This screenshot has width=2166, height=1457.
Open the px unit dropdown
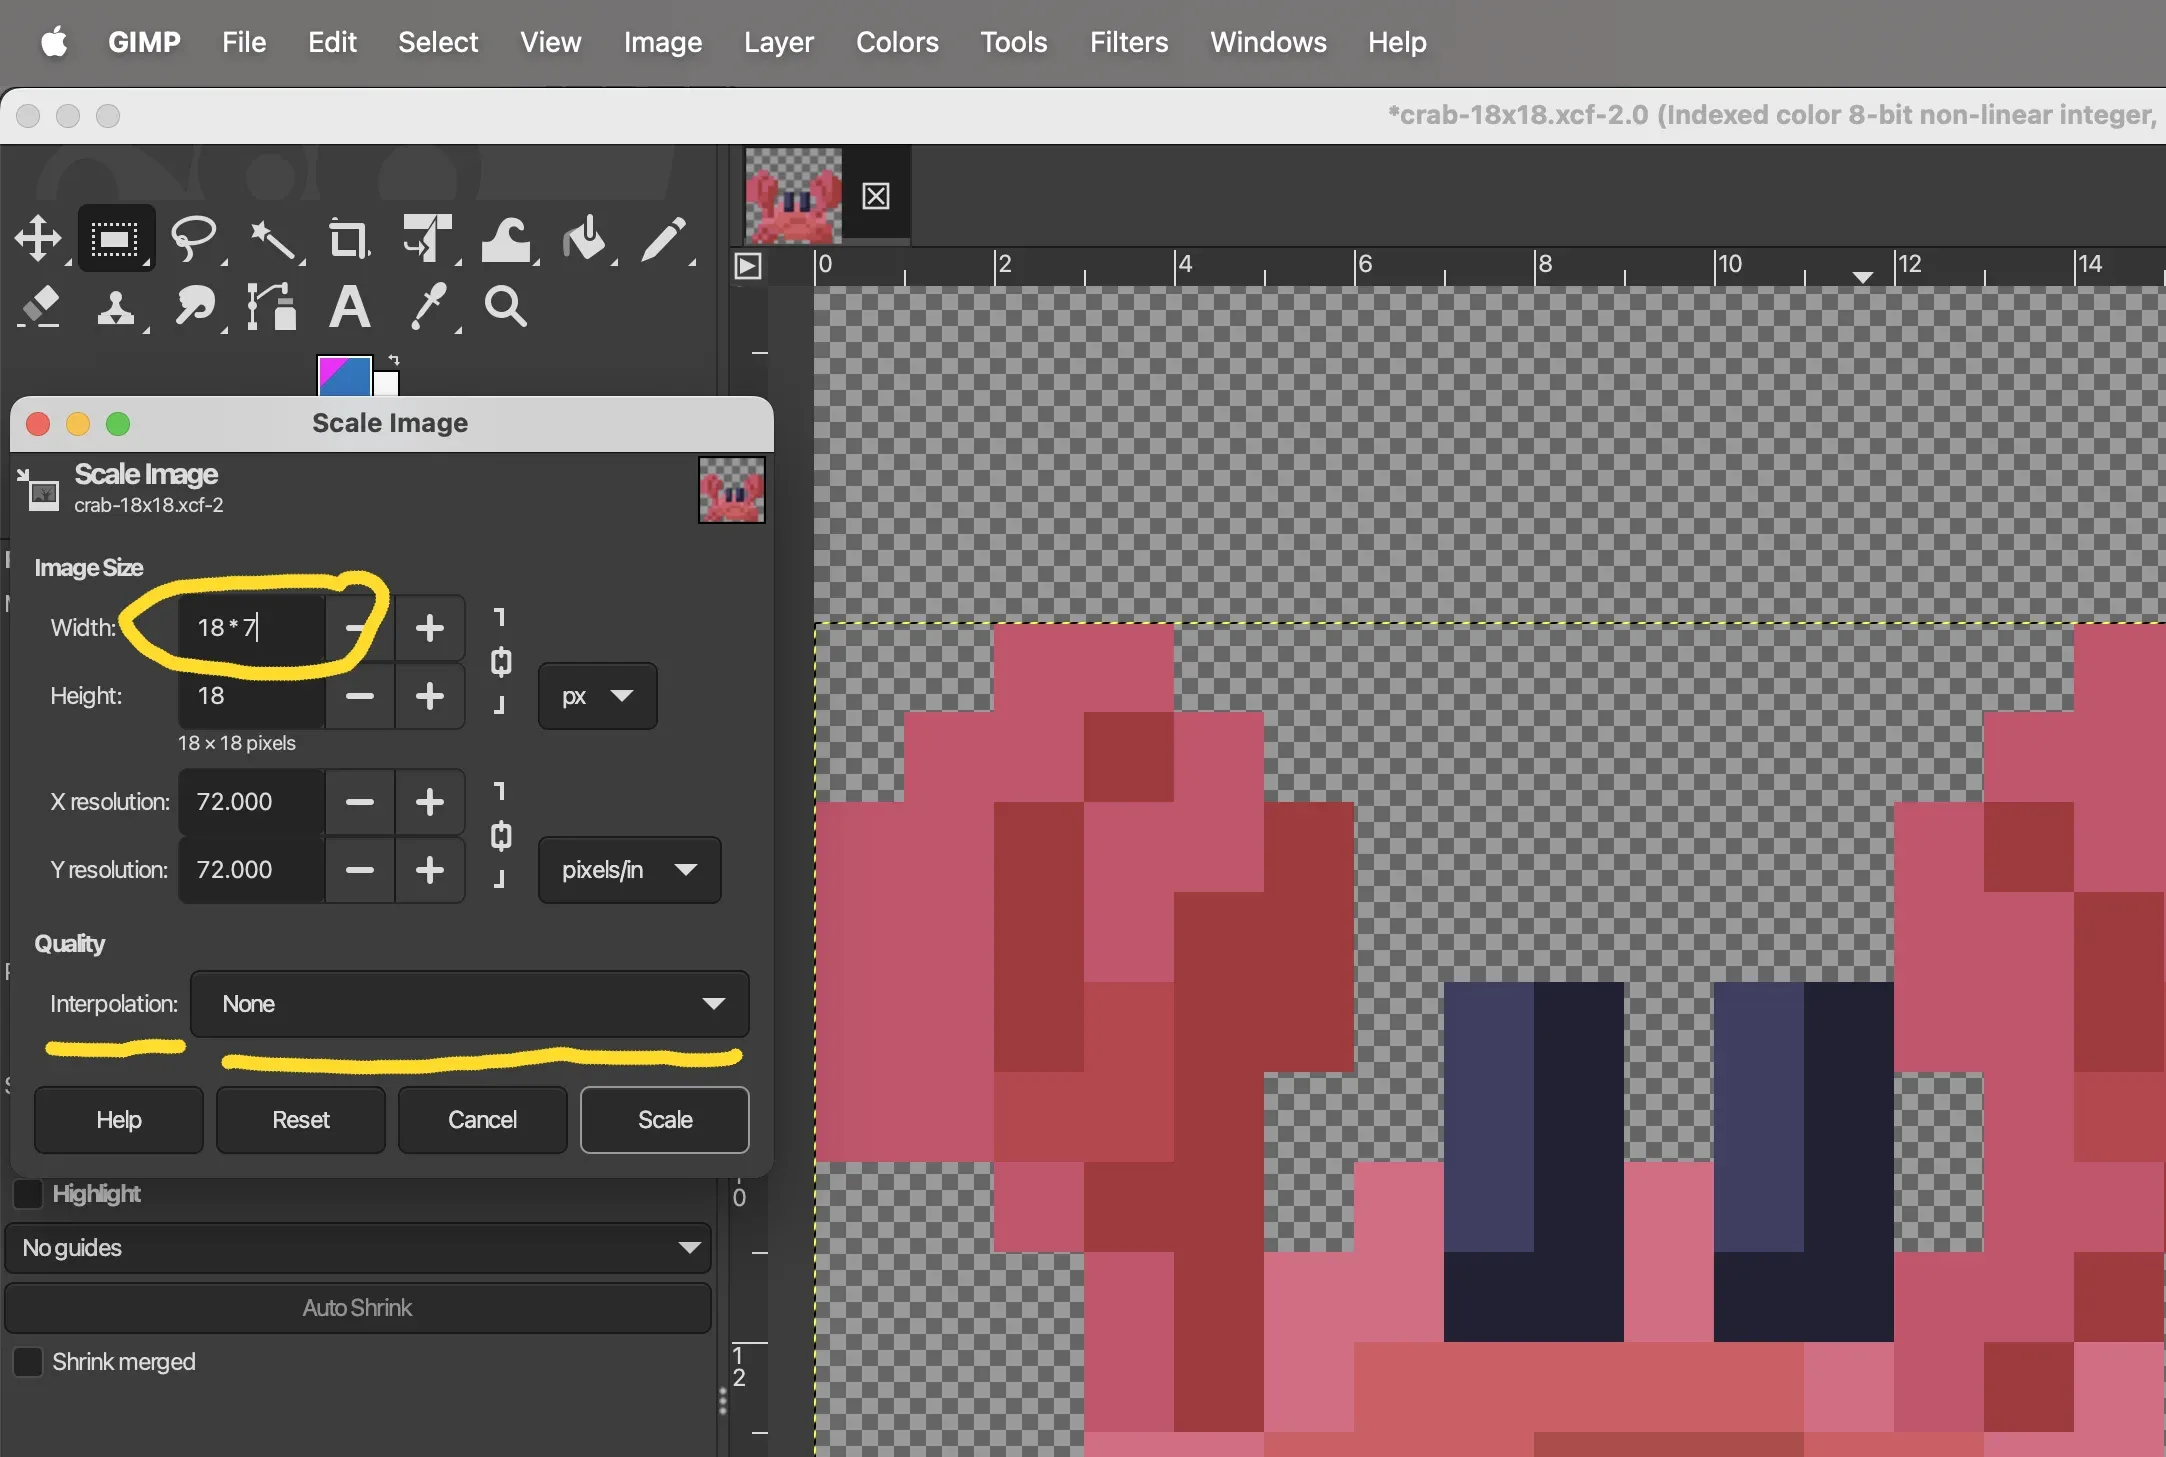[x=596, y=696]
